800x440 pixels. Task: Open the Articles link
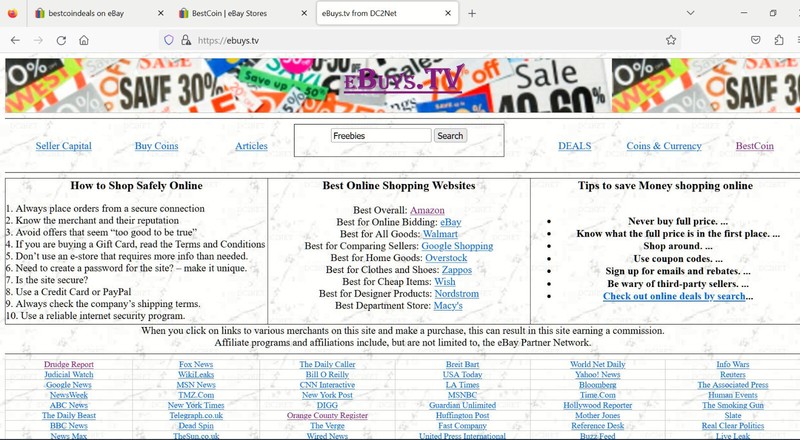(x=251, y=146)
